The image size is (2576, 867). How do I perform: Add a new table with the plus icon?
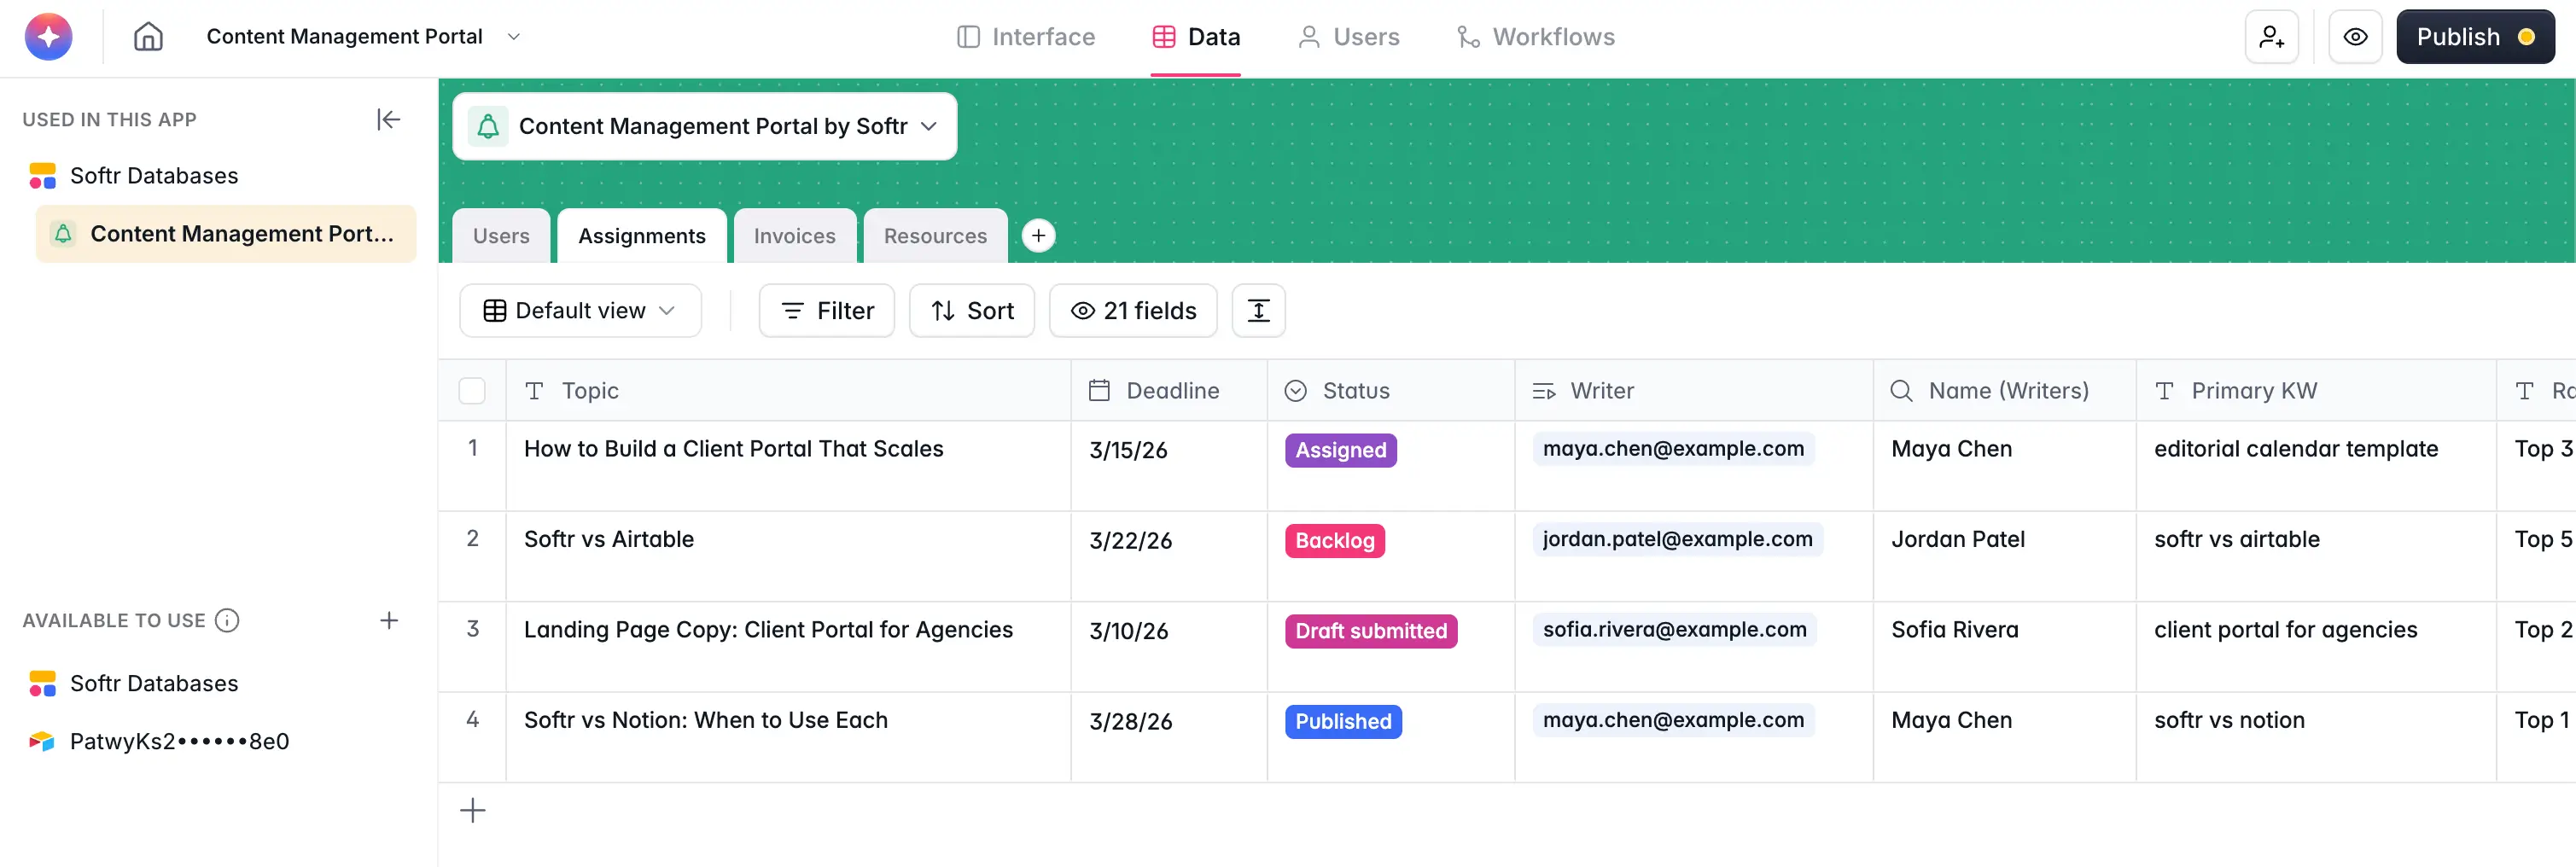pyautogui.click(x=1038, y=235)
